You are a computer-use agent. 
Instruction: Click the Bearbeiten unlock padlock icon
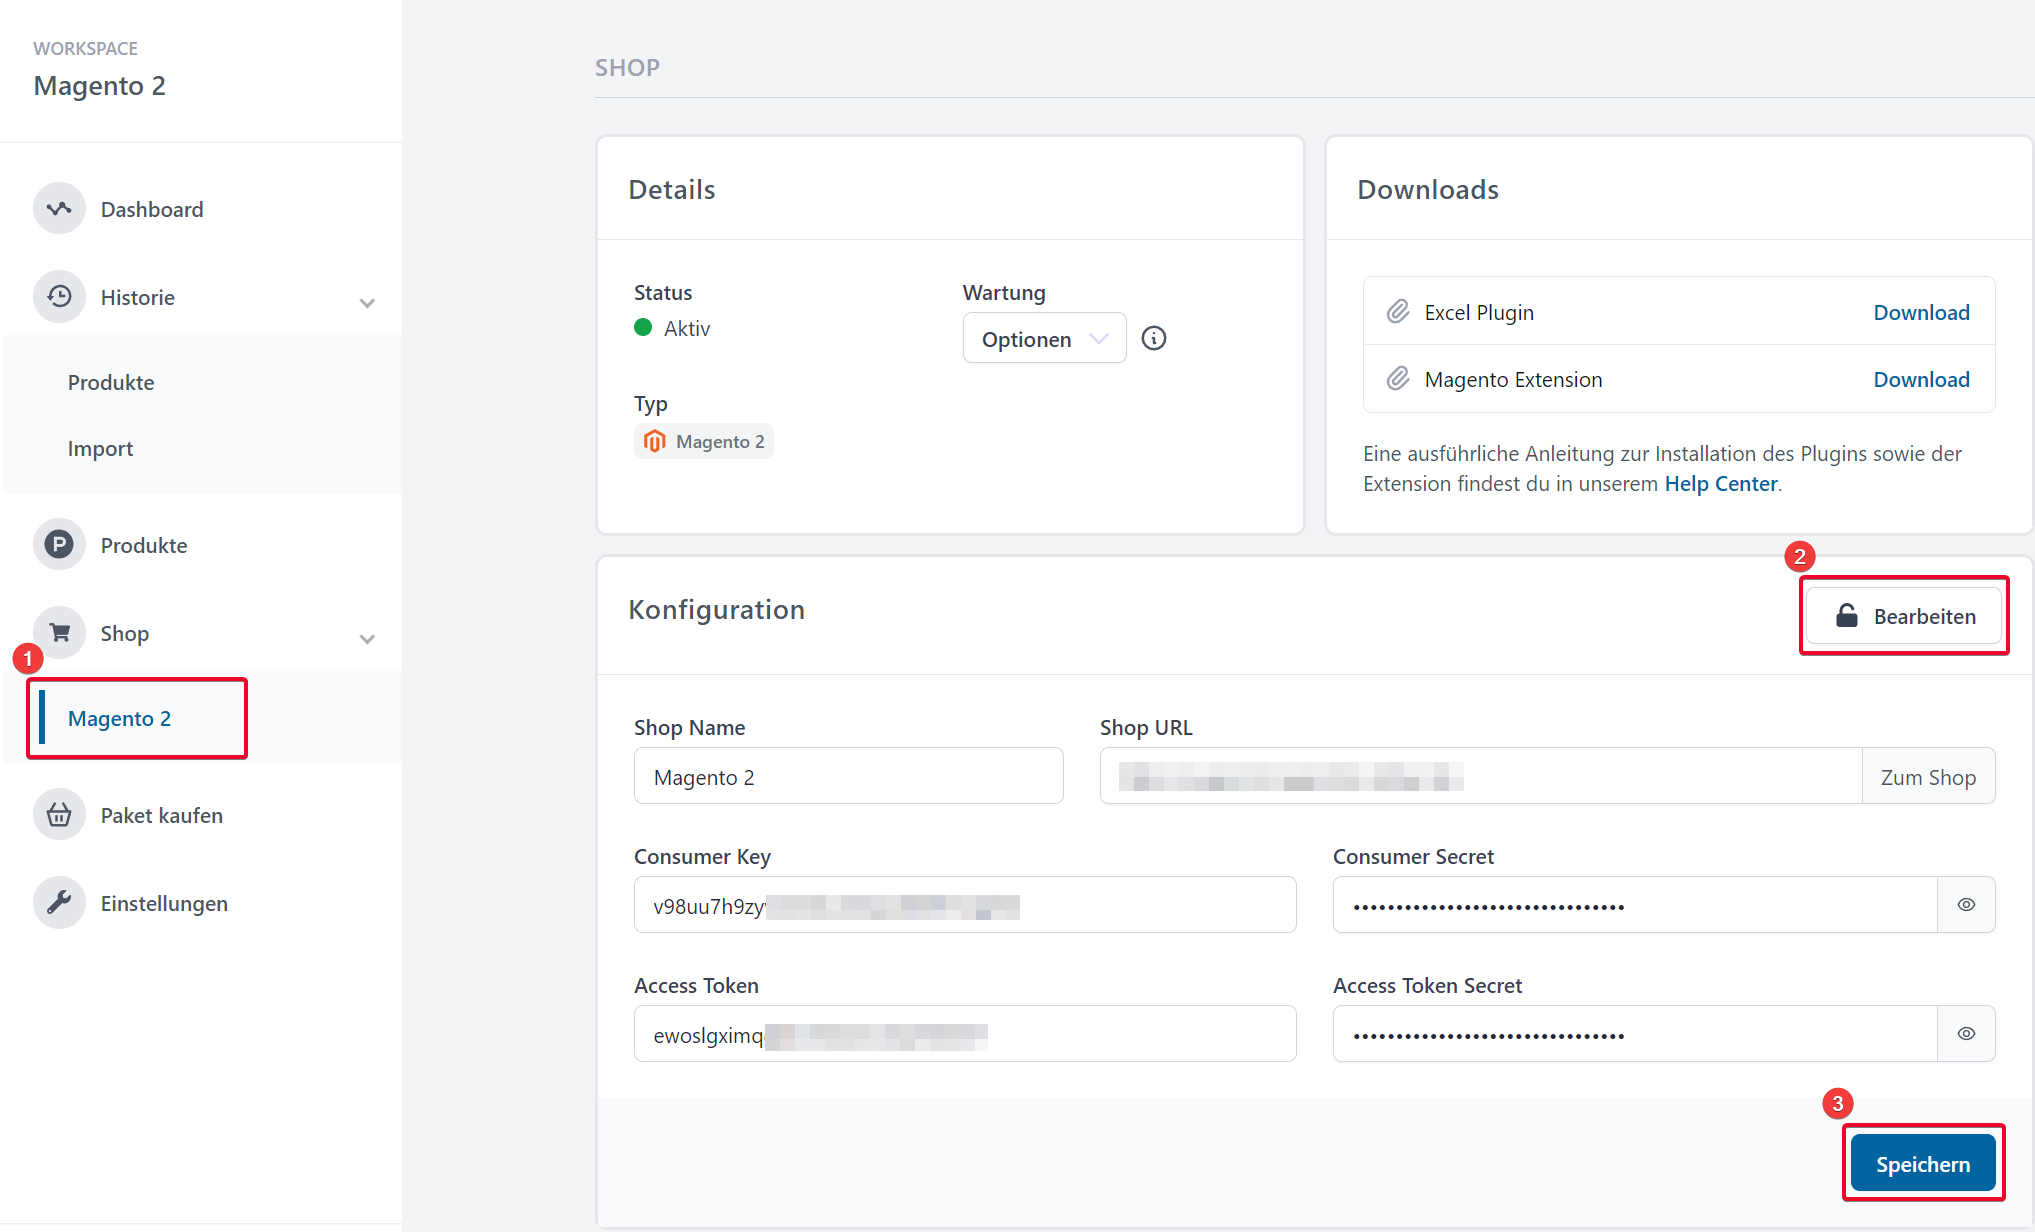tap(1846, 616)
